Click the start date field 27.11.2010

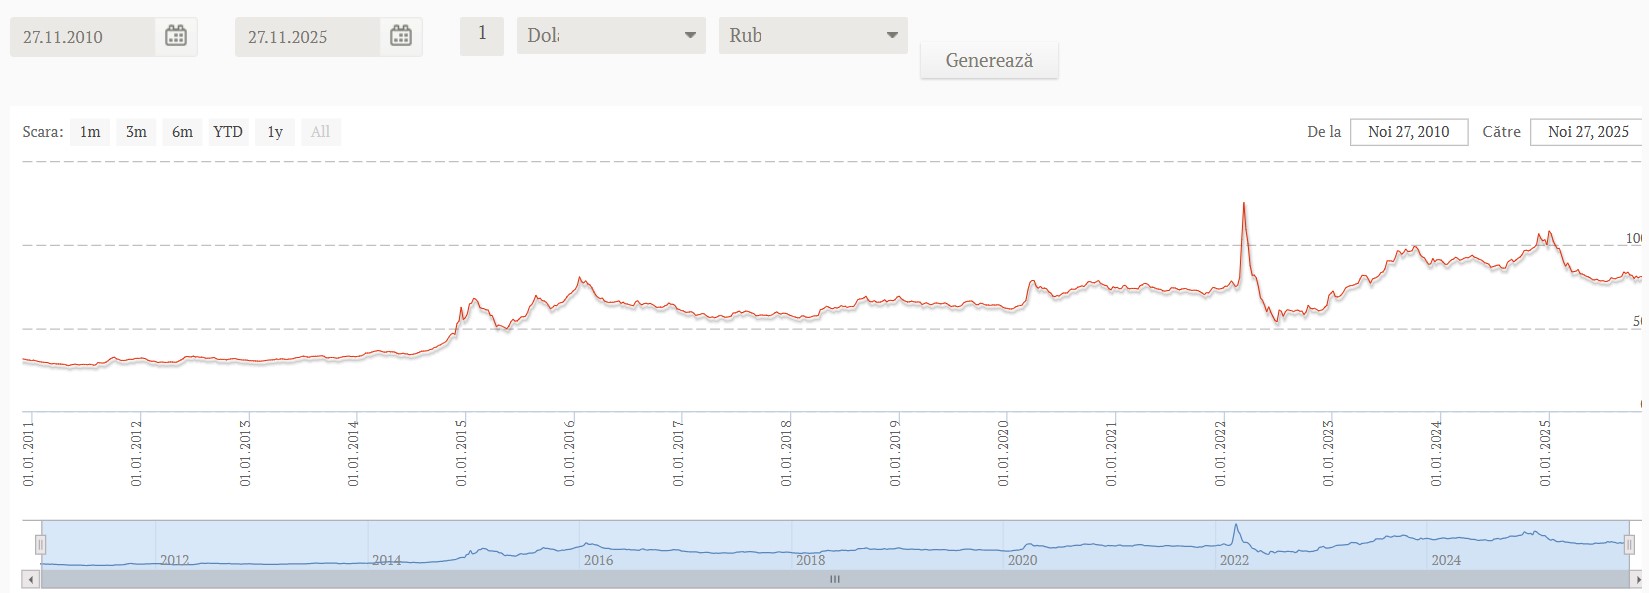[x=85, y=37]
